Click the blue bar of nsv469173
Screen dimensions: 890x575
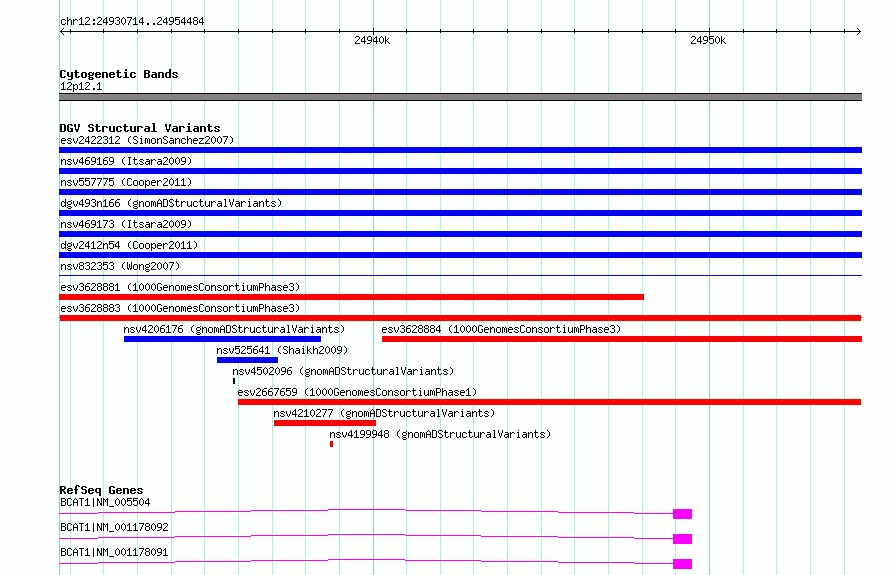[x=460, y=234]
